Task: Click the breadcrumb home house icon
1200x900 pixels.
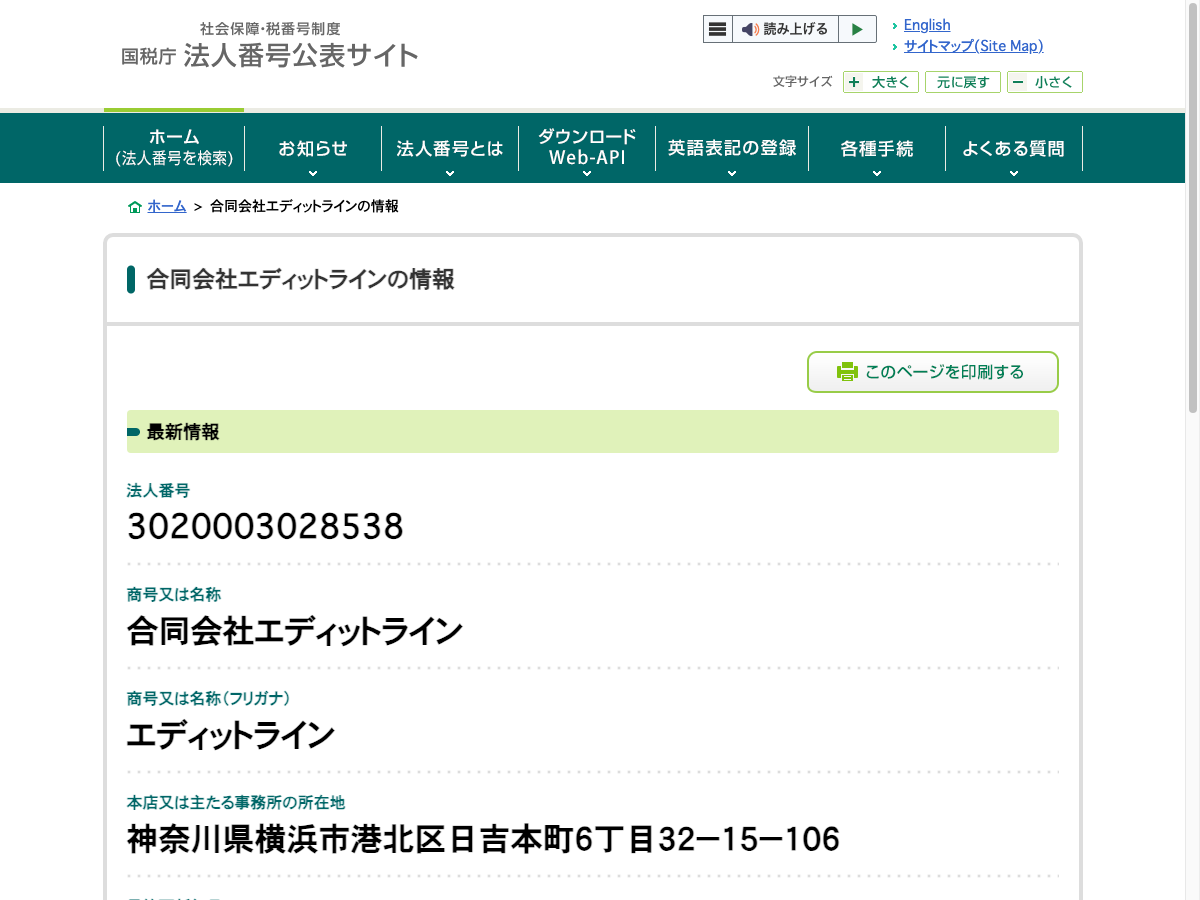Action: point(134,207)
